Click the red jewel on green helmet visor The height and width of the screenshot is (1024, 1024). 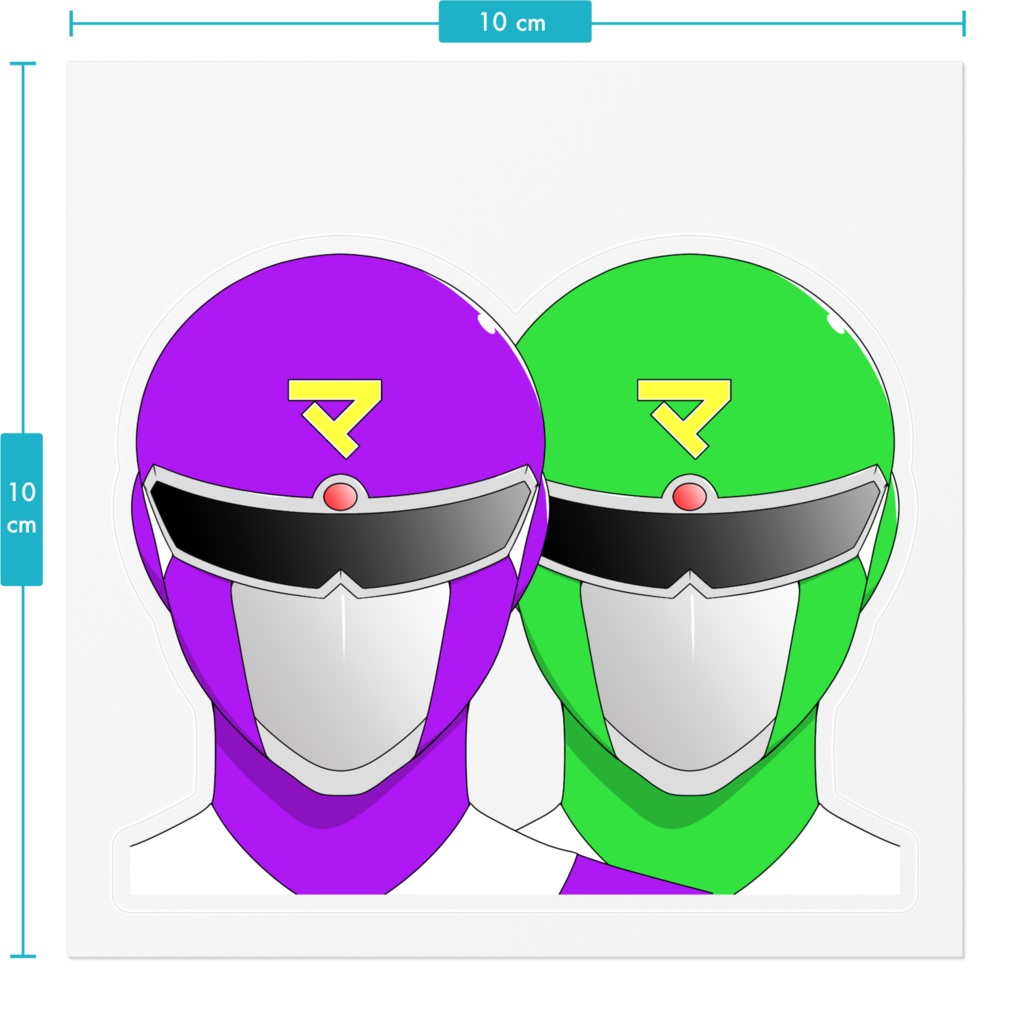(690, 497)
